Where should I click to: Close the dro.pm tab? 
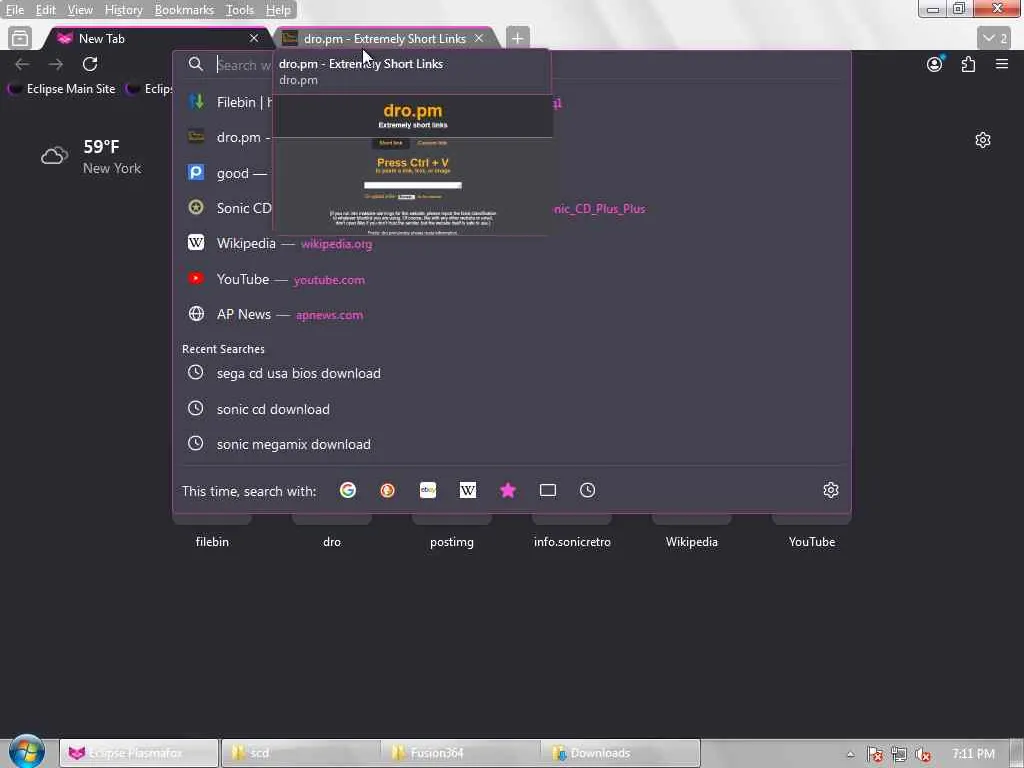click(x=479, y=39)
